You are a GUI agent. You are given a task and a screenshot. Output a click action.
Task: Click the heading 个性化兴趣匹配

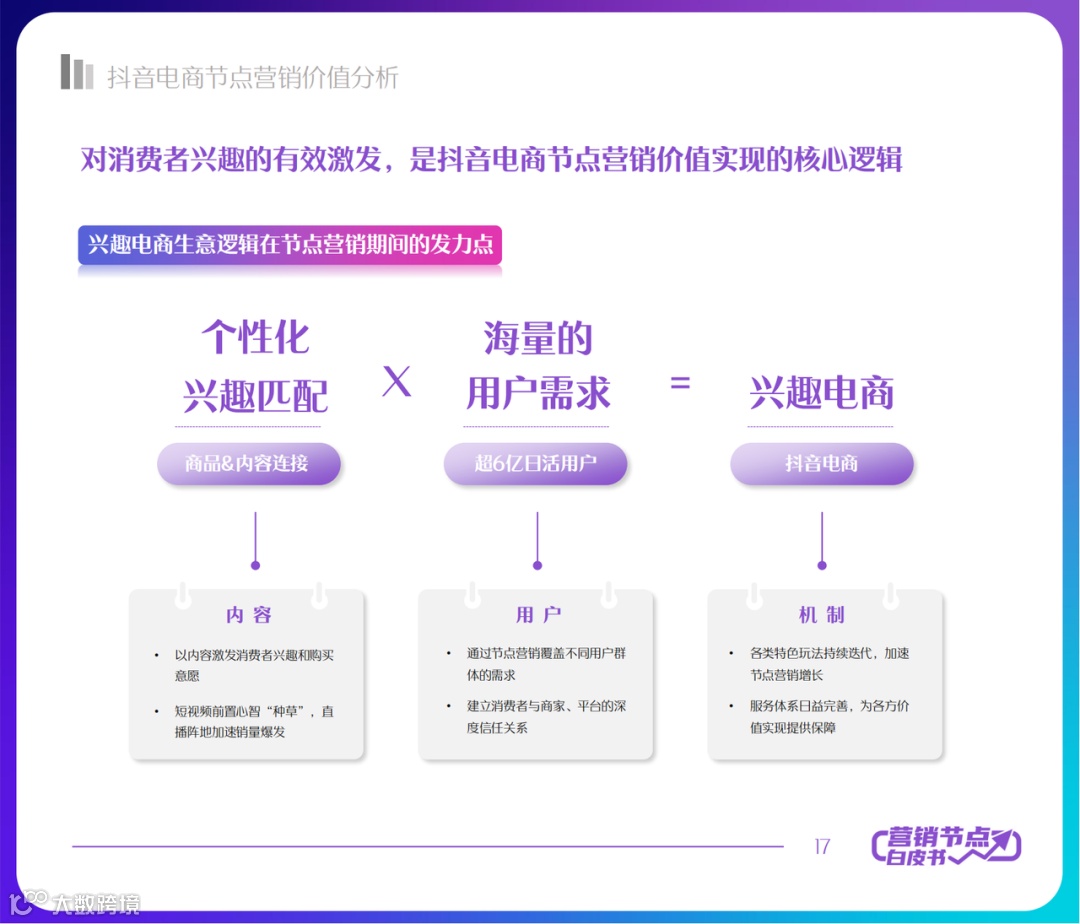click(255, 366)
